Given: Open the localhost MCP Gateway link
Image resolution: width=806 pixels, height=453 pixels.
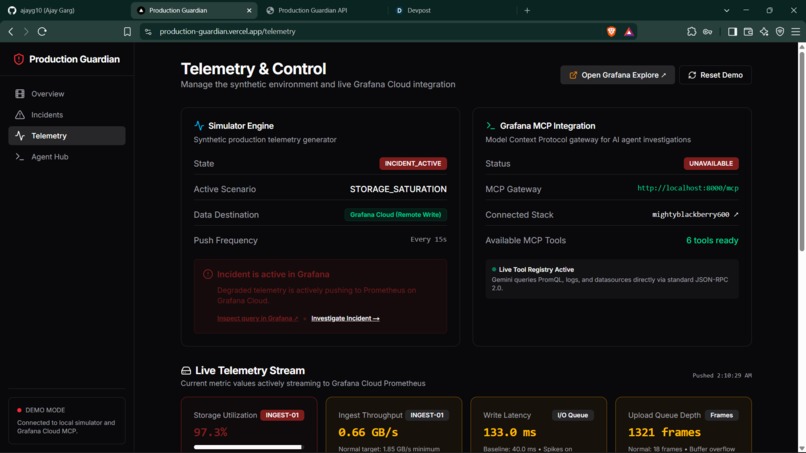Looking at the screenshot, I should point(688,188).
